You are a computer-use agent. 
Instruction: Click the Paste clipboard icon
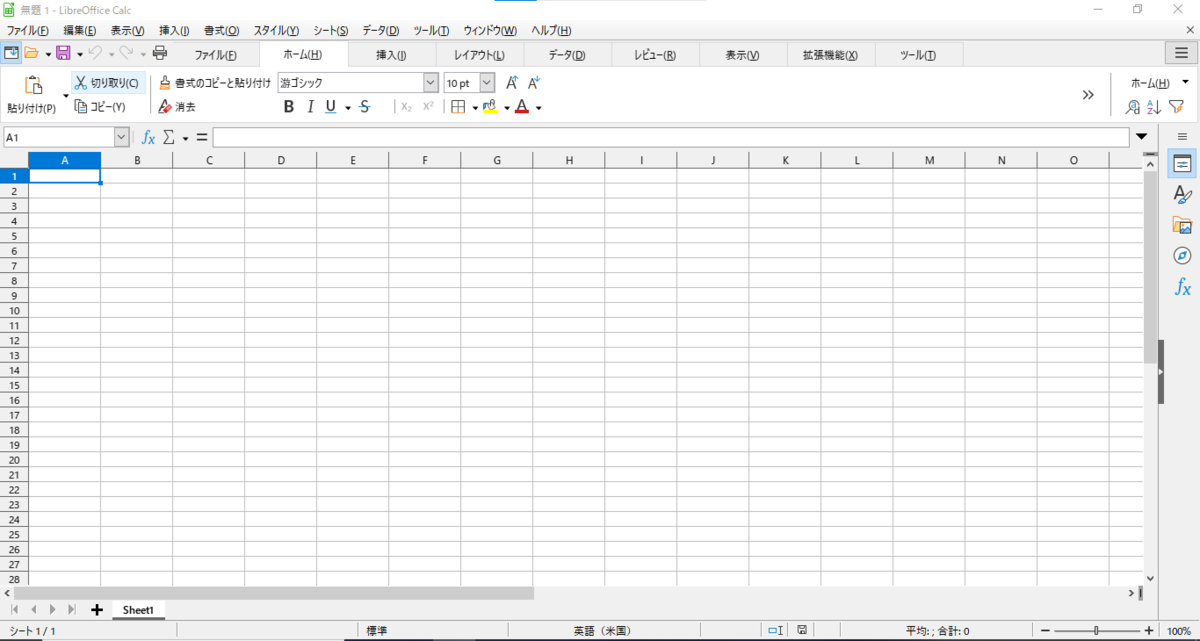coord(33,86)
